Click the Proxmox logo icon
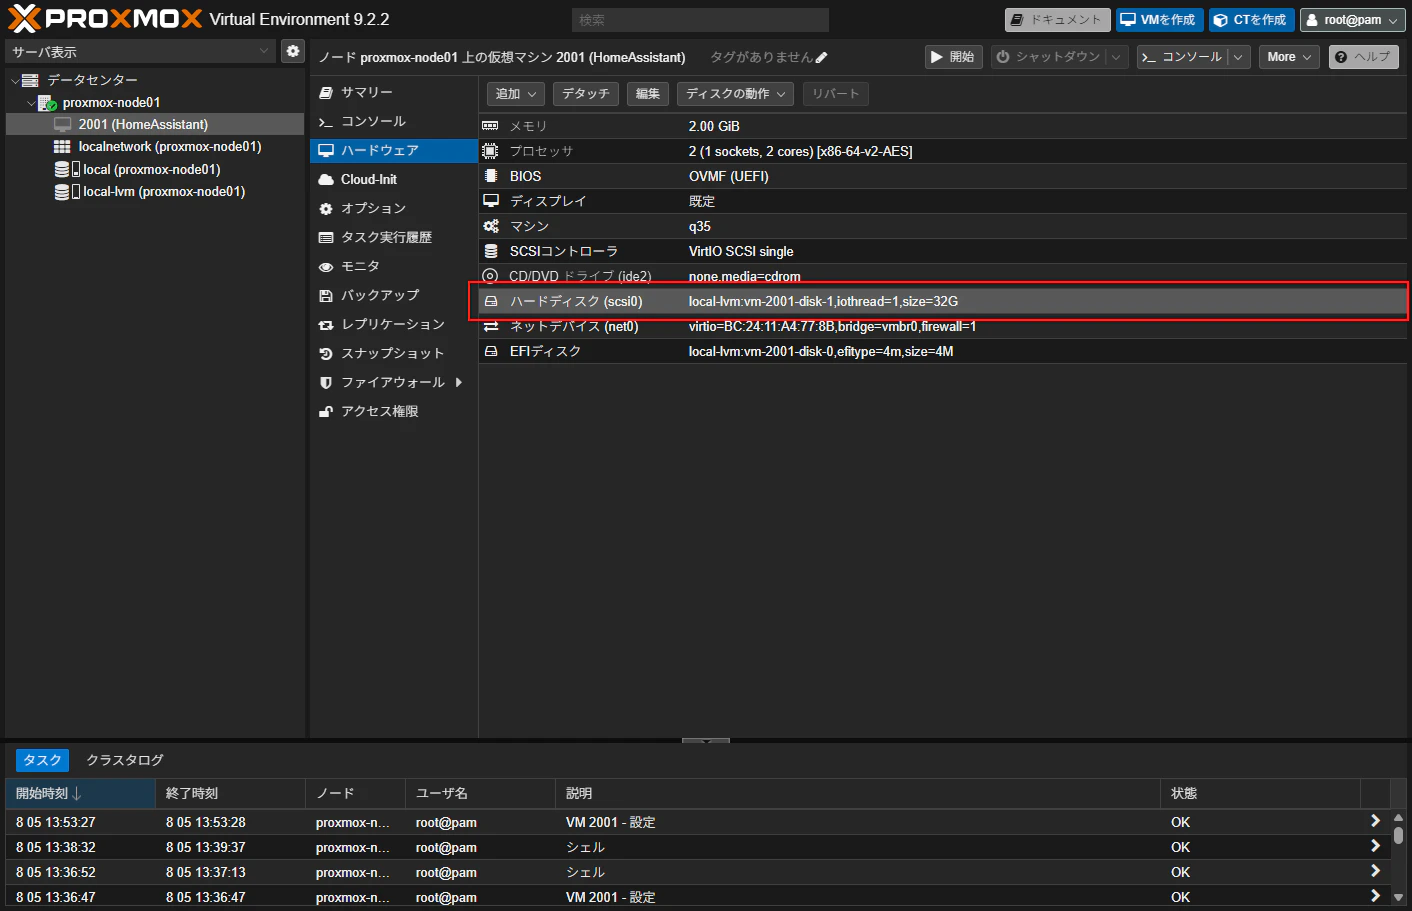Viewport: 1412px width, 911px height. [24, 18]
